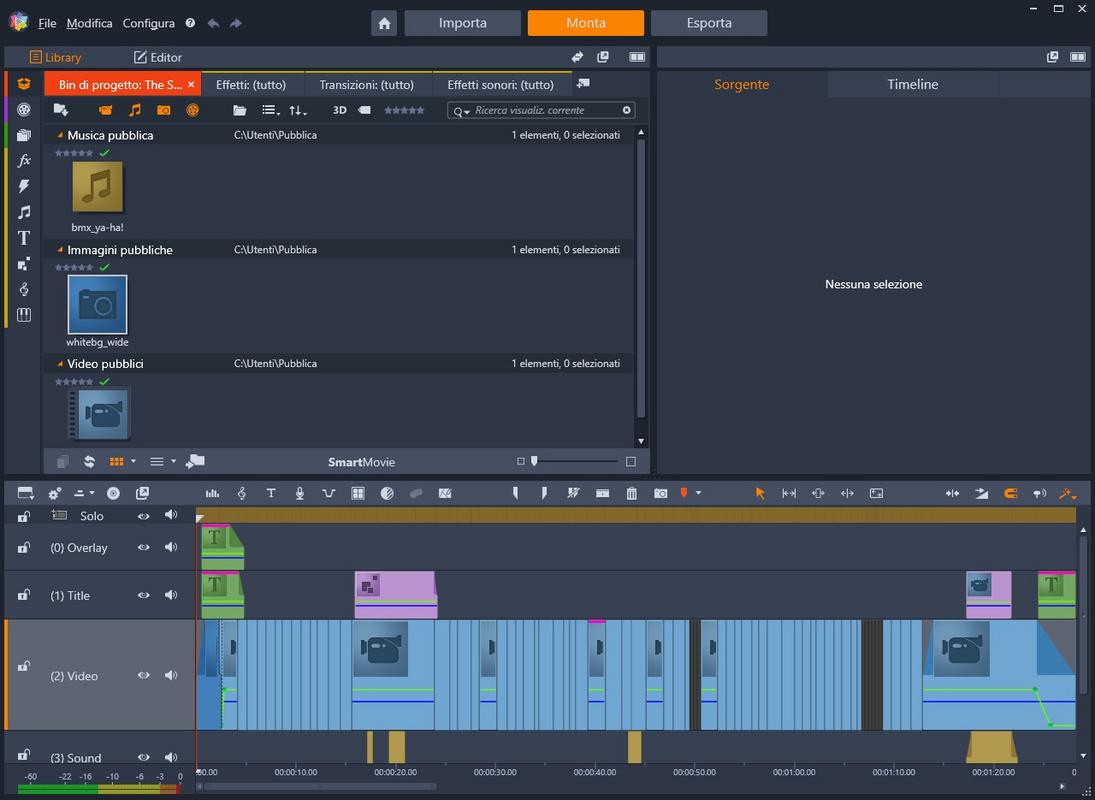This screenshot has height=800, width=1095.
Task: Click the redo arrow icon
Action: point(236,23)
